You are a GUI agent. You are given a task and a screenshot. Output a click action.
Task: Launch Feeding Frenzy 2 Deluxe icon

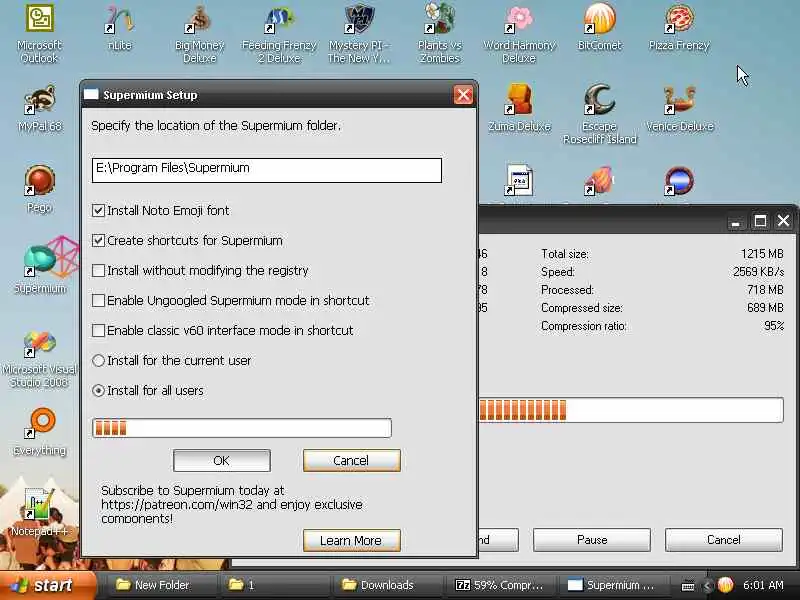(279, 33)
